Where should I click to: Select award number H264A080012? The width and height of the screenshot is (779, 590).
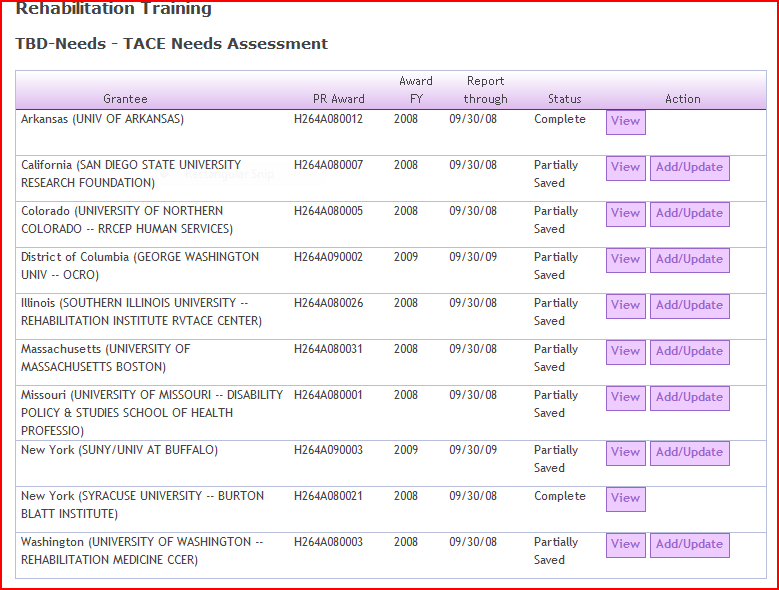pos(328,119)
